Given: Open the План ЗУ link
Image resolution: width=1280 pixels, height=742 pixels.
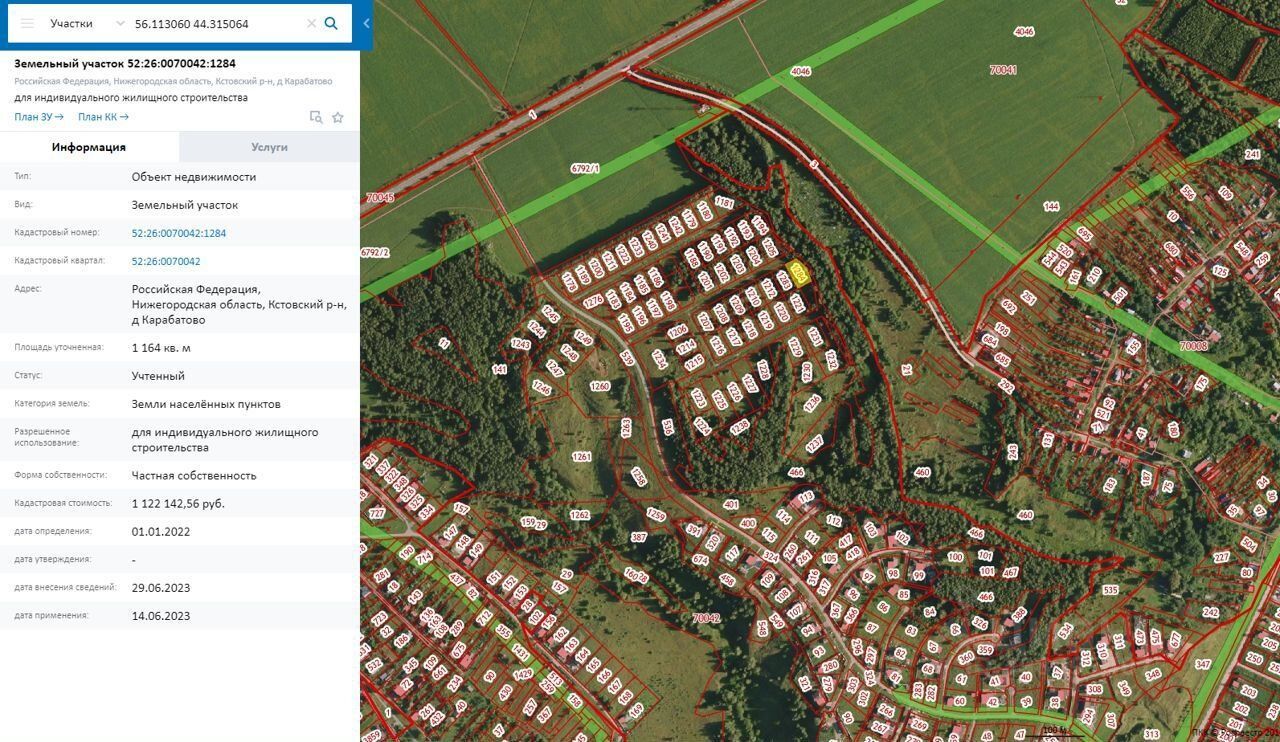Looking at the screenshot, I should tap(39, 117).
